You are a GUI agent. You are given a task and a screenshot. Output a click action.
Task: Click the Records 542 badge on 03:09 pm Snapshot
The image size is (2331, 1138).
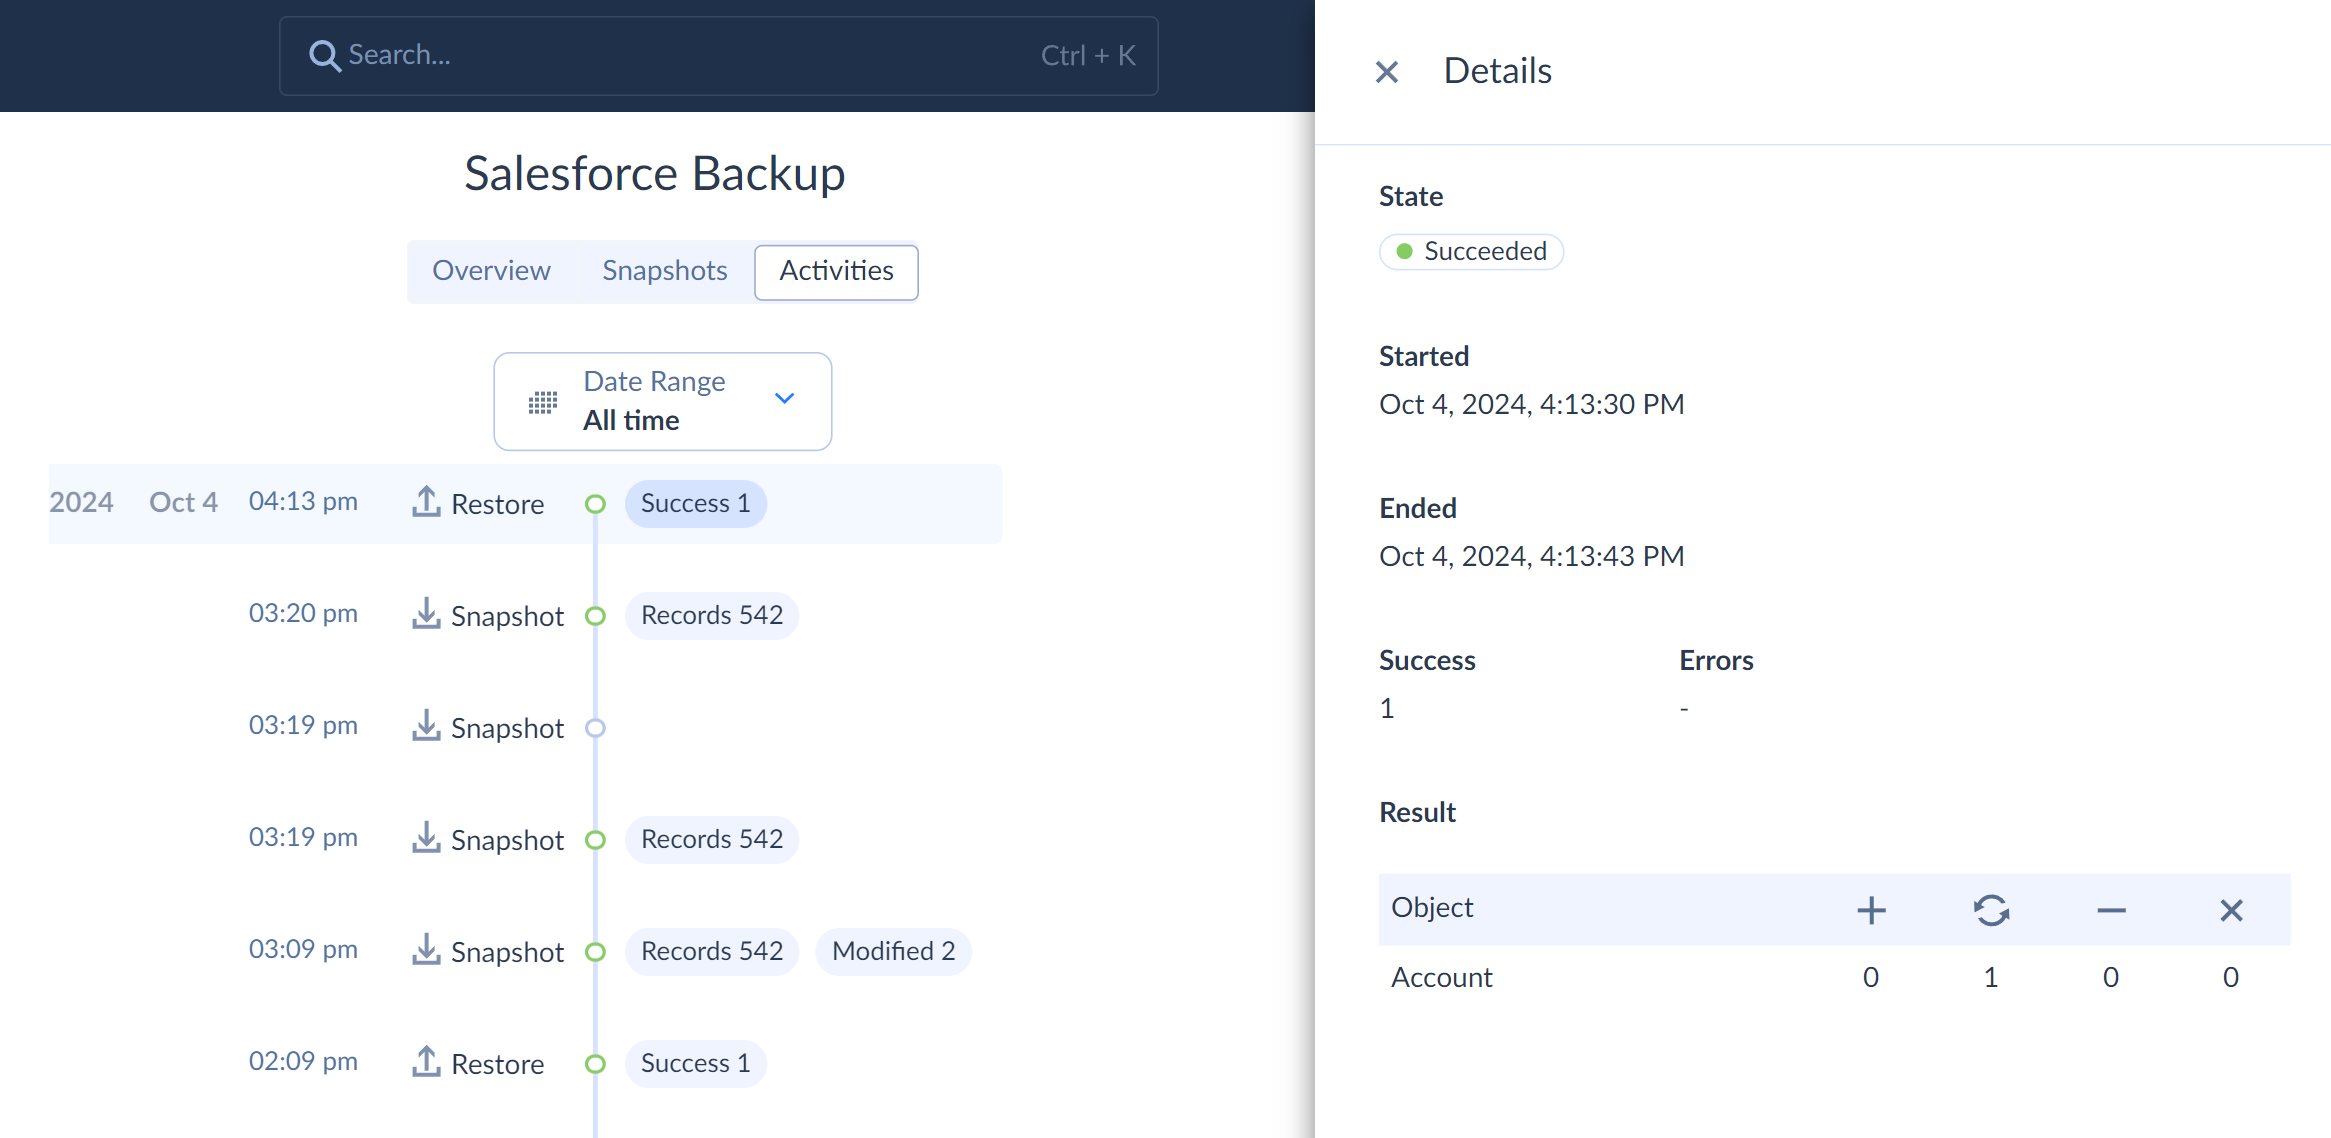711,951
